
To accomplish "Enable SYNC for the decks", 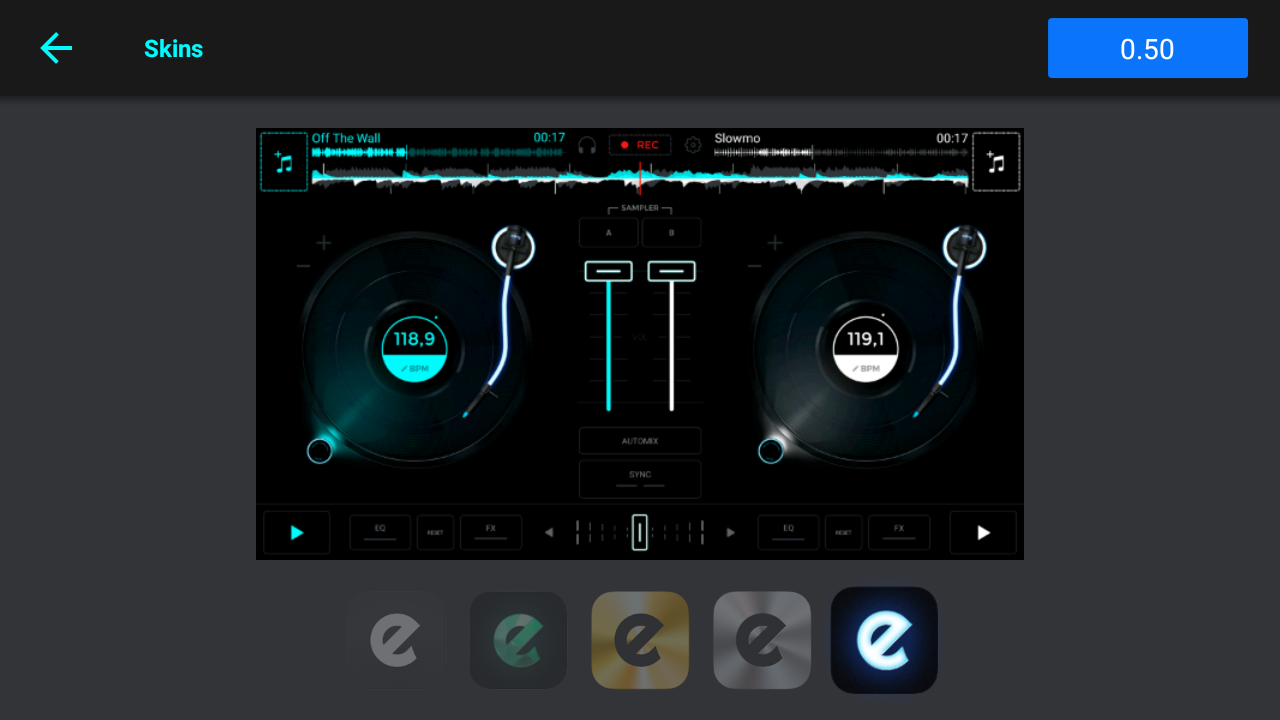I will [x=640, y=478].
